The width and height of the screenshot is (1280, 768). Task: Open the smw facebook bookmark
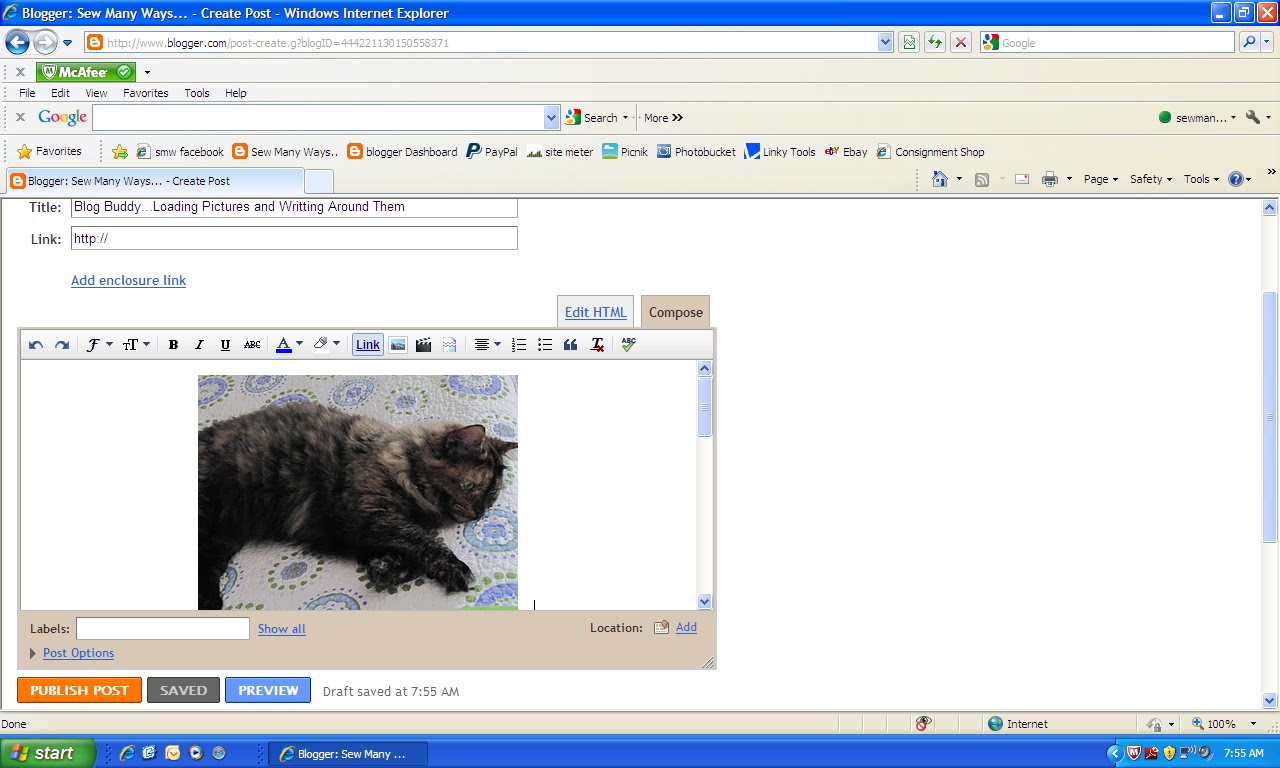(x=180, y=152)
